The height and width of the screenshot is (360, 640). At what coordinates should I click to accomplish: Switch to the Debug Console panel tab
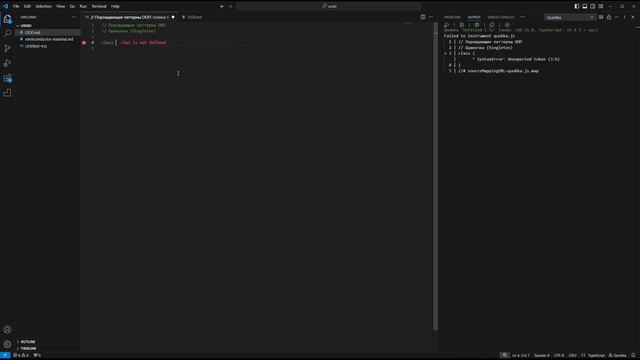[x=501, y=17]
